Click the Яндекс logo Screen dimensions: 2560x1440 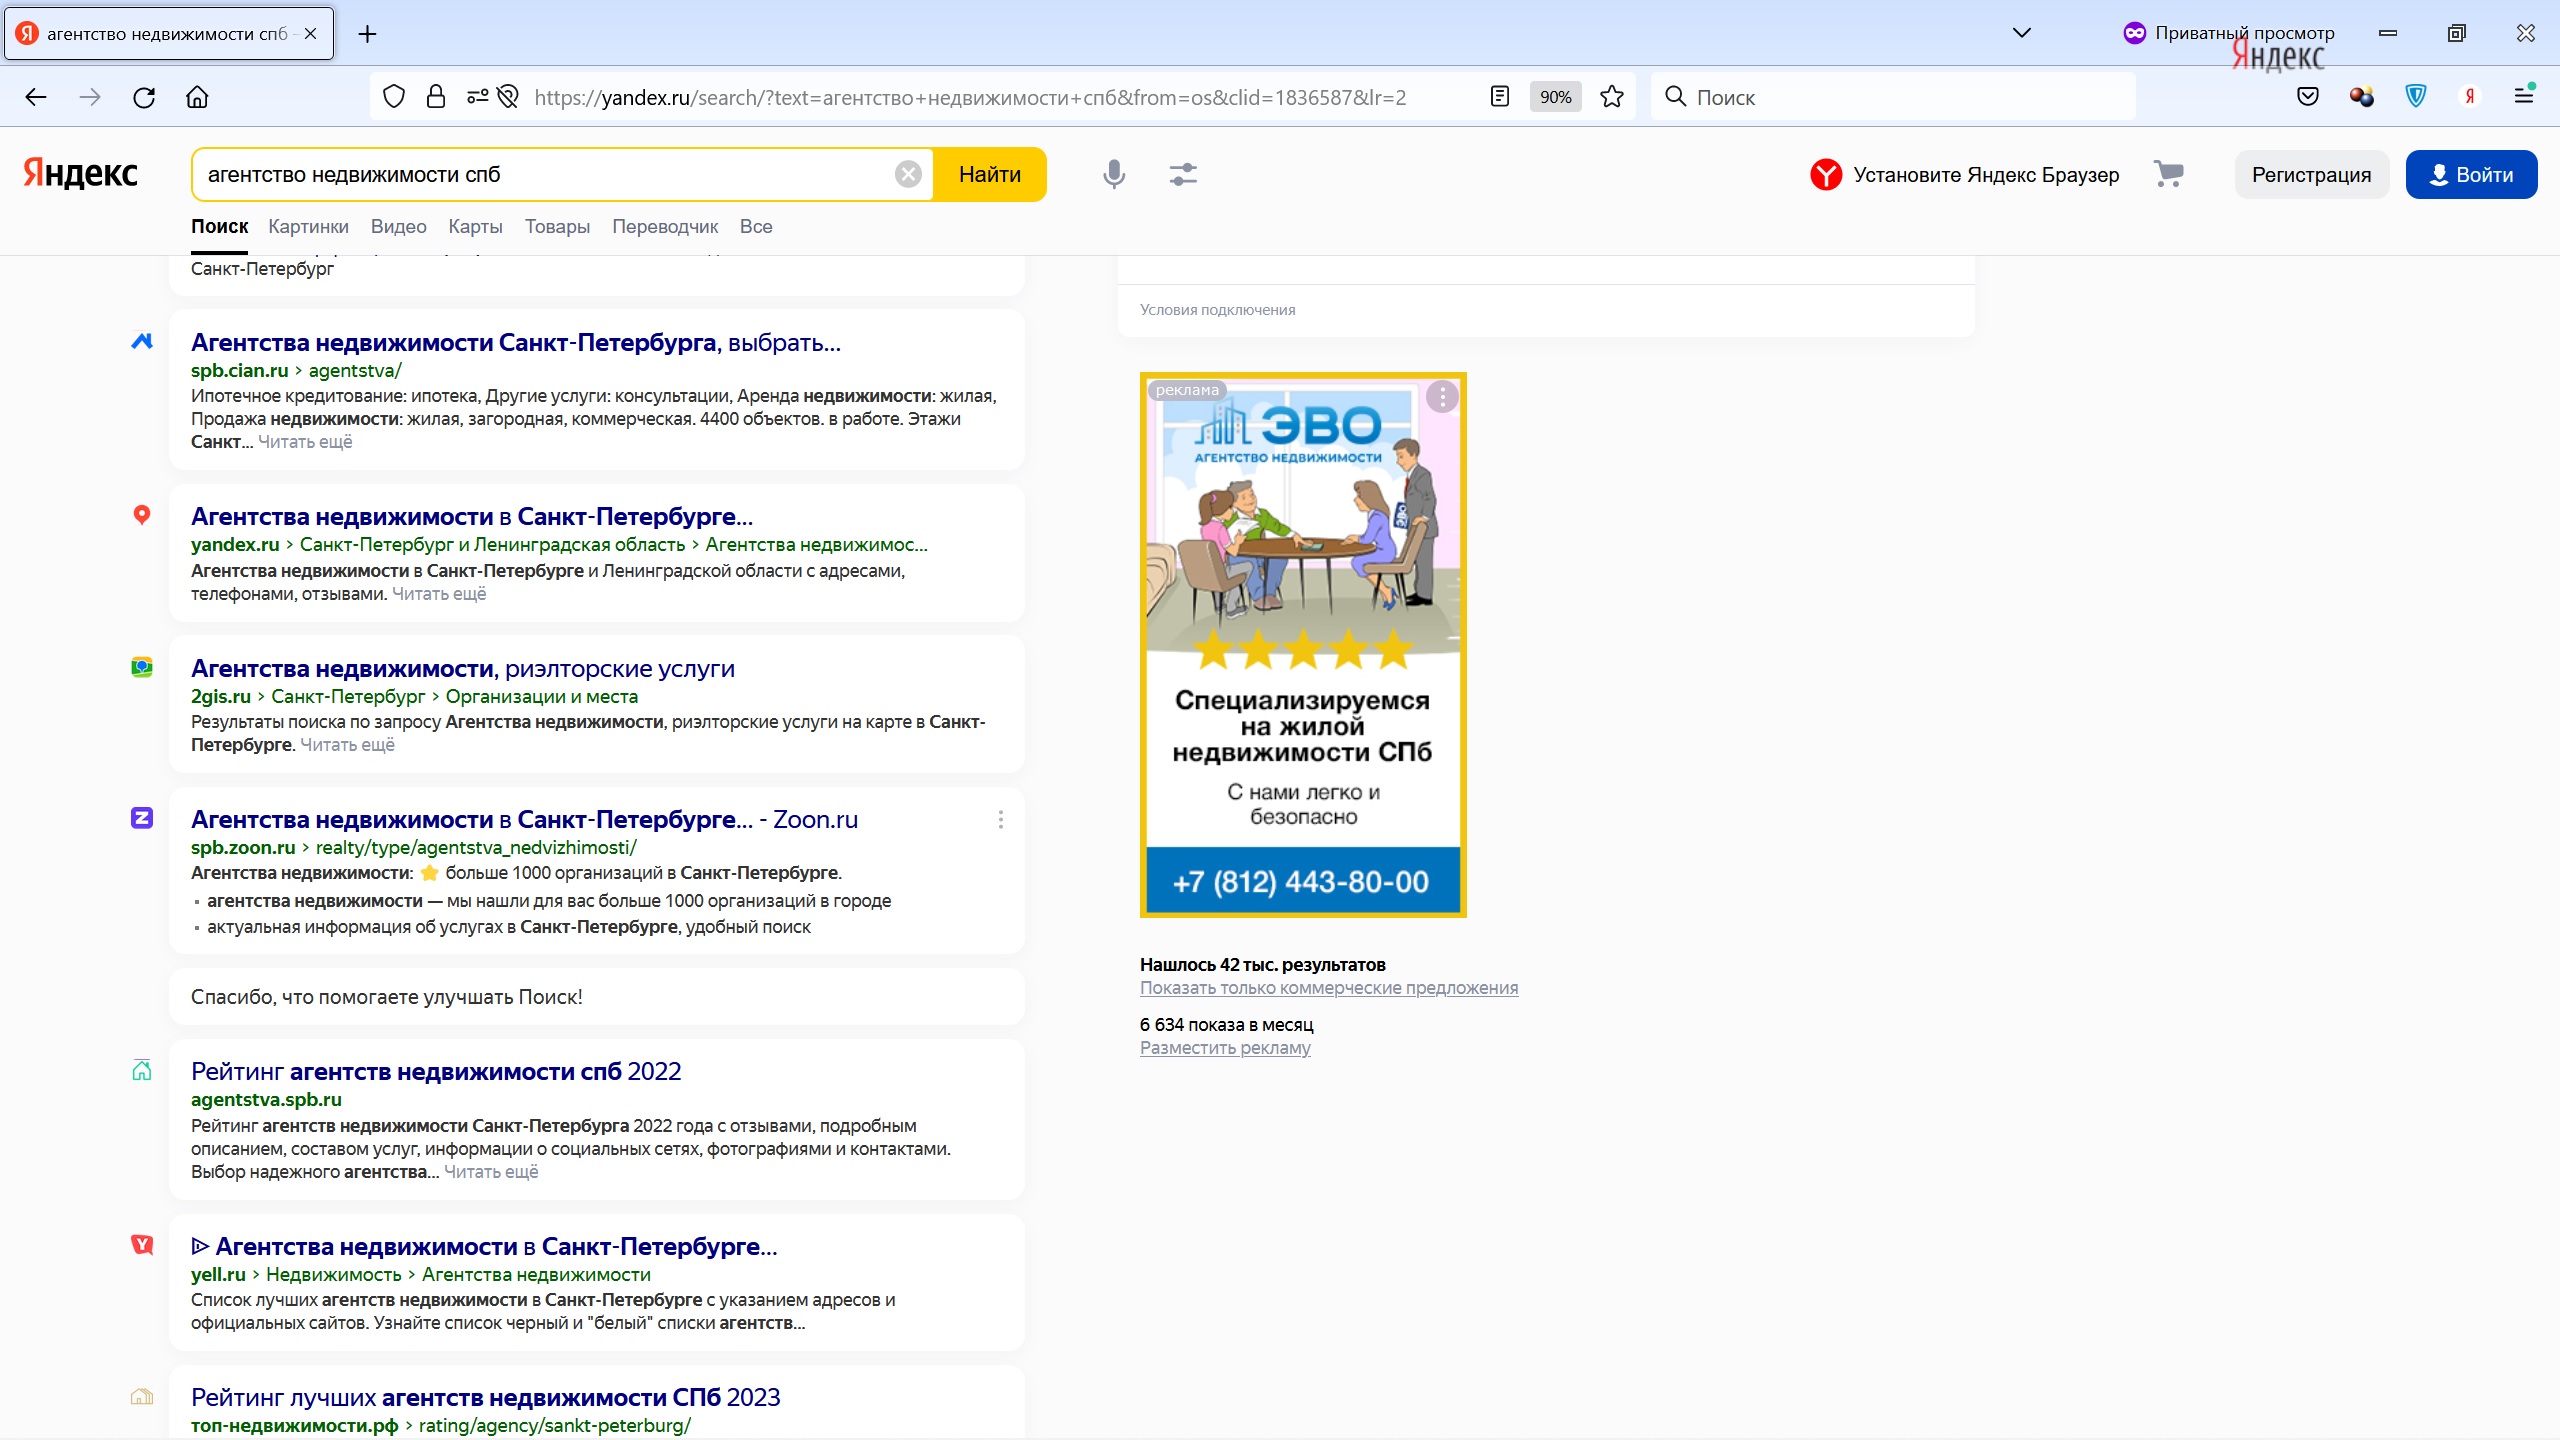point(80,173)
